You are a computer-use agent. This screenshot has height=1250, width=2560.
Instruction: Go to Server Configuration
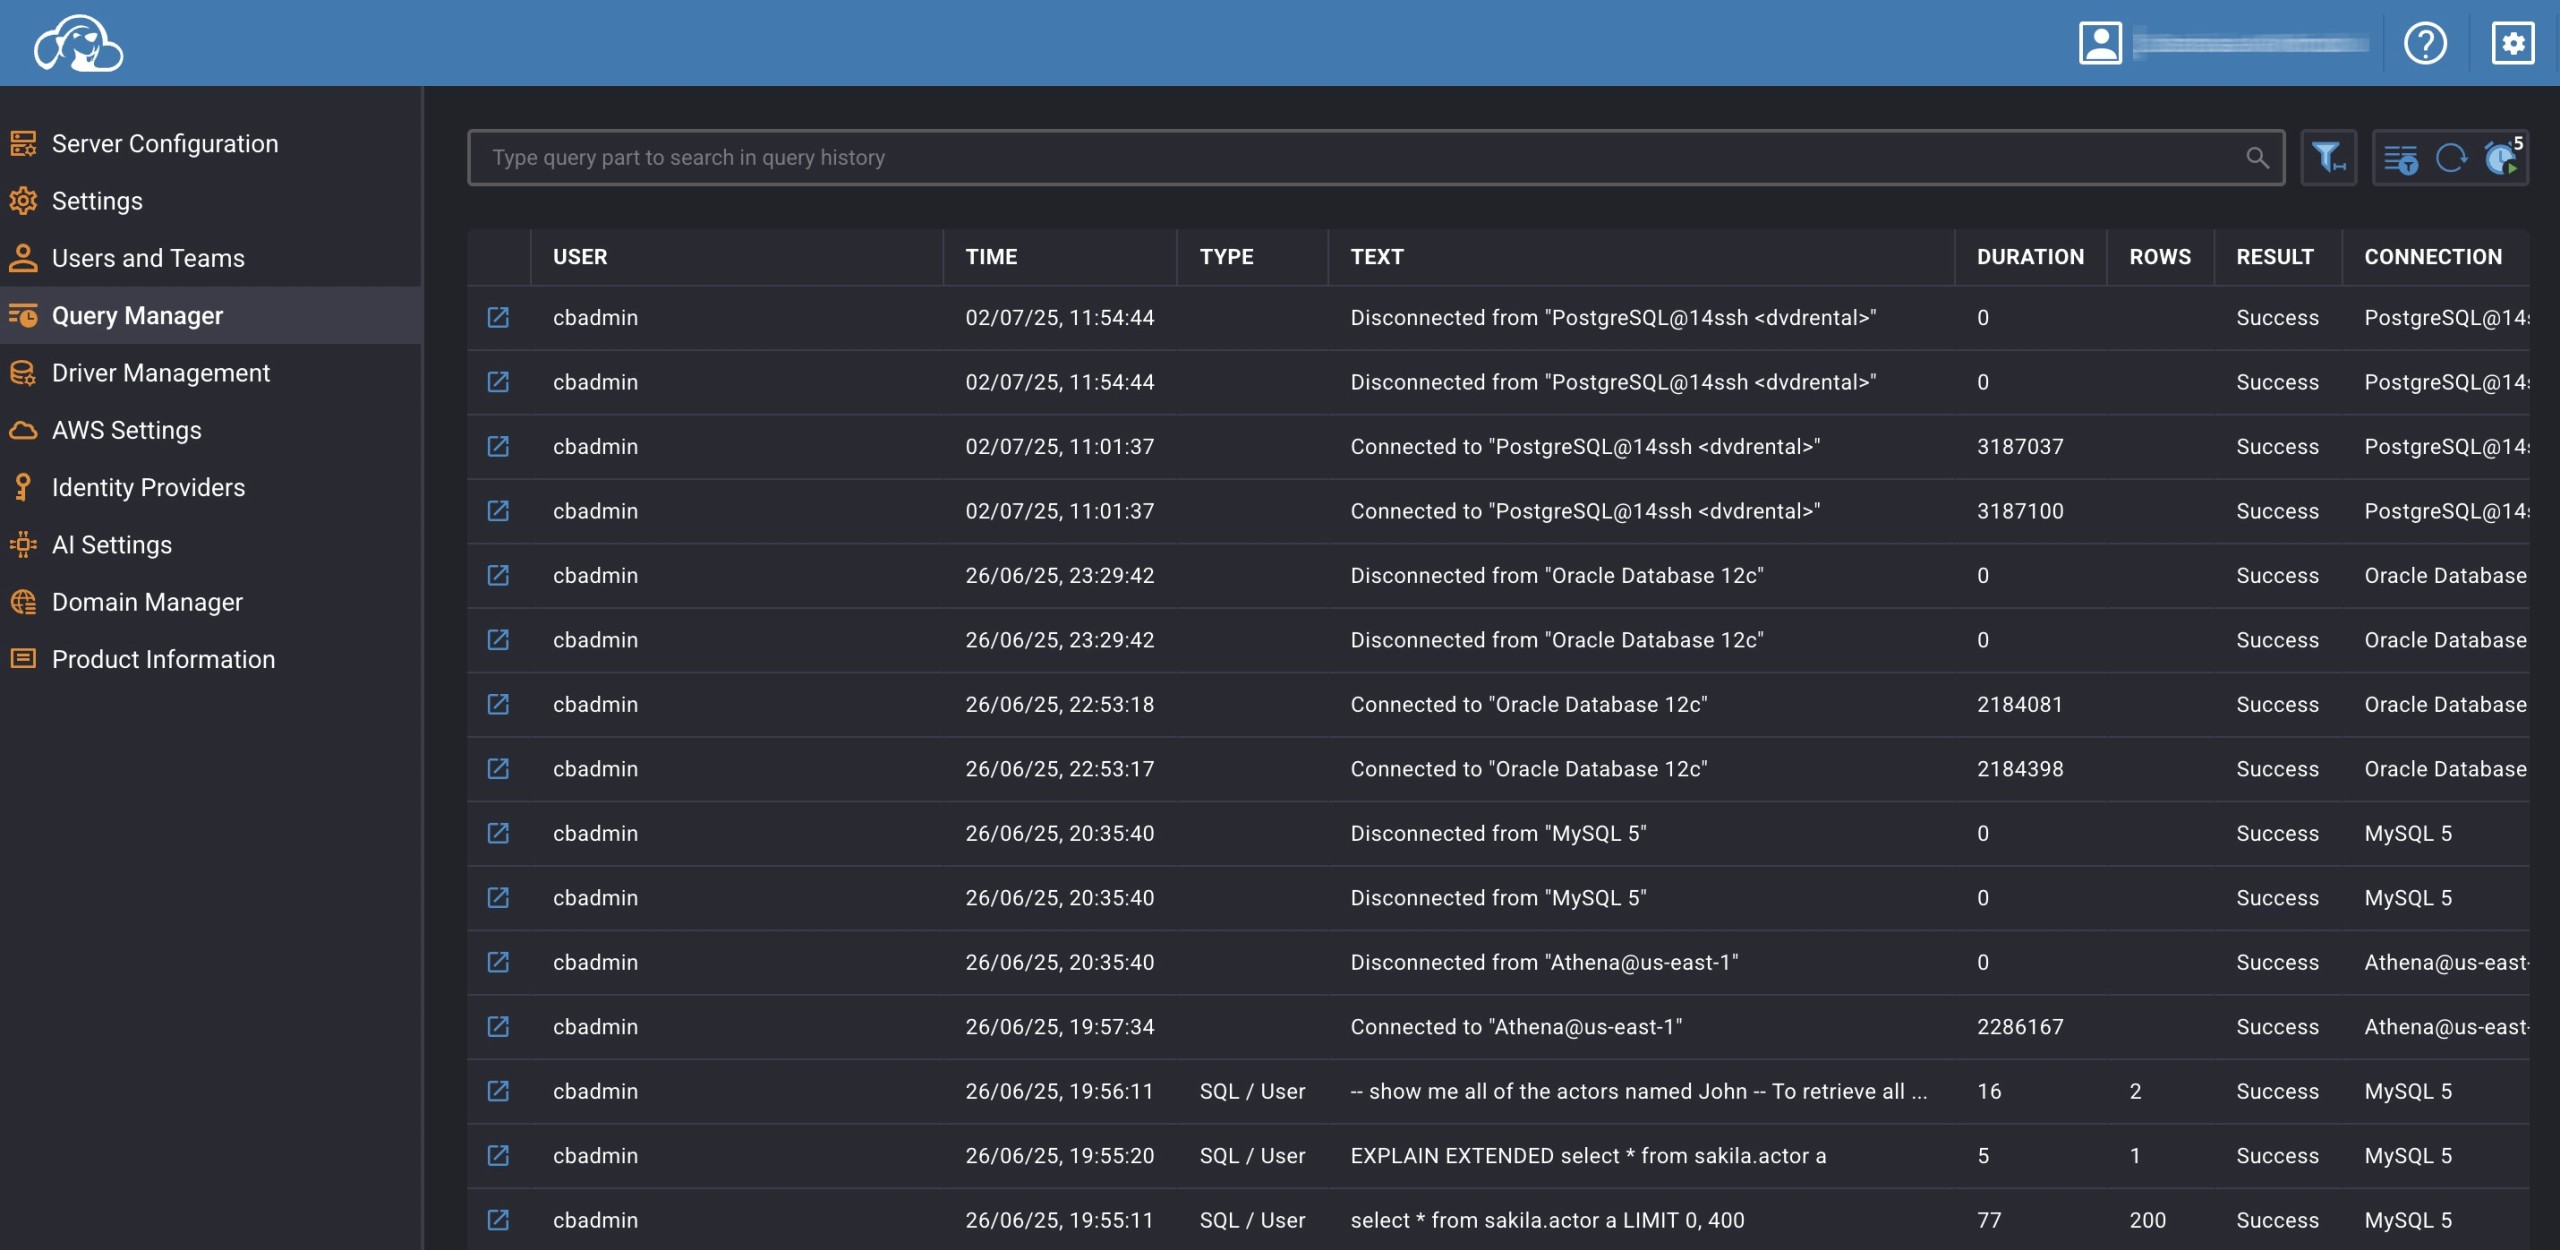pos(165,144)
